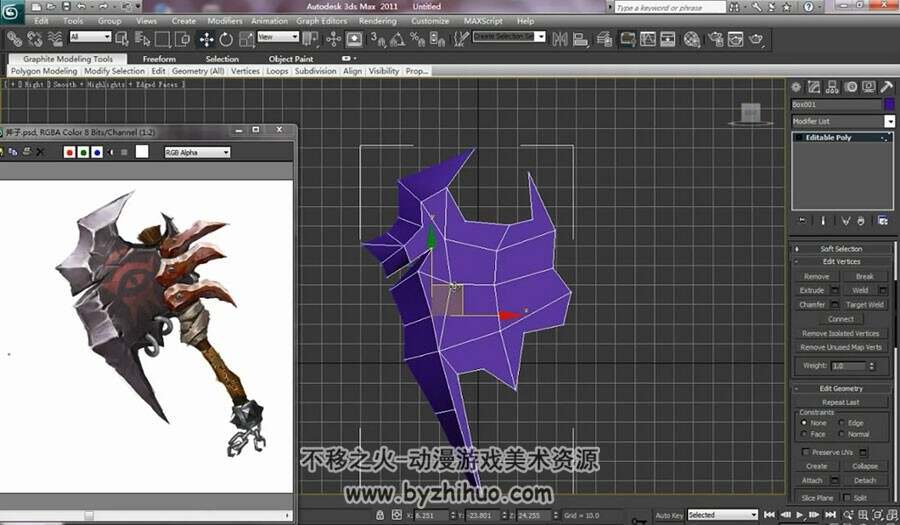900x525 pixels.
Task: Open the MAXScript menu
Action: click(x=483, y=21)
